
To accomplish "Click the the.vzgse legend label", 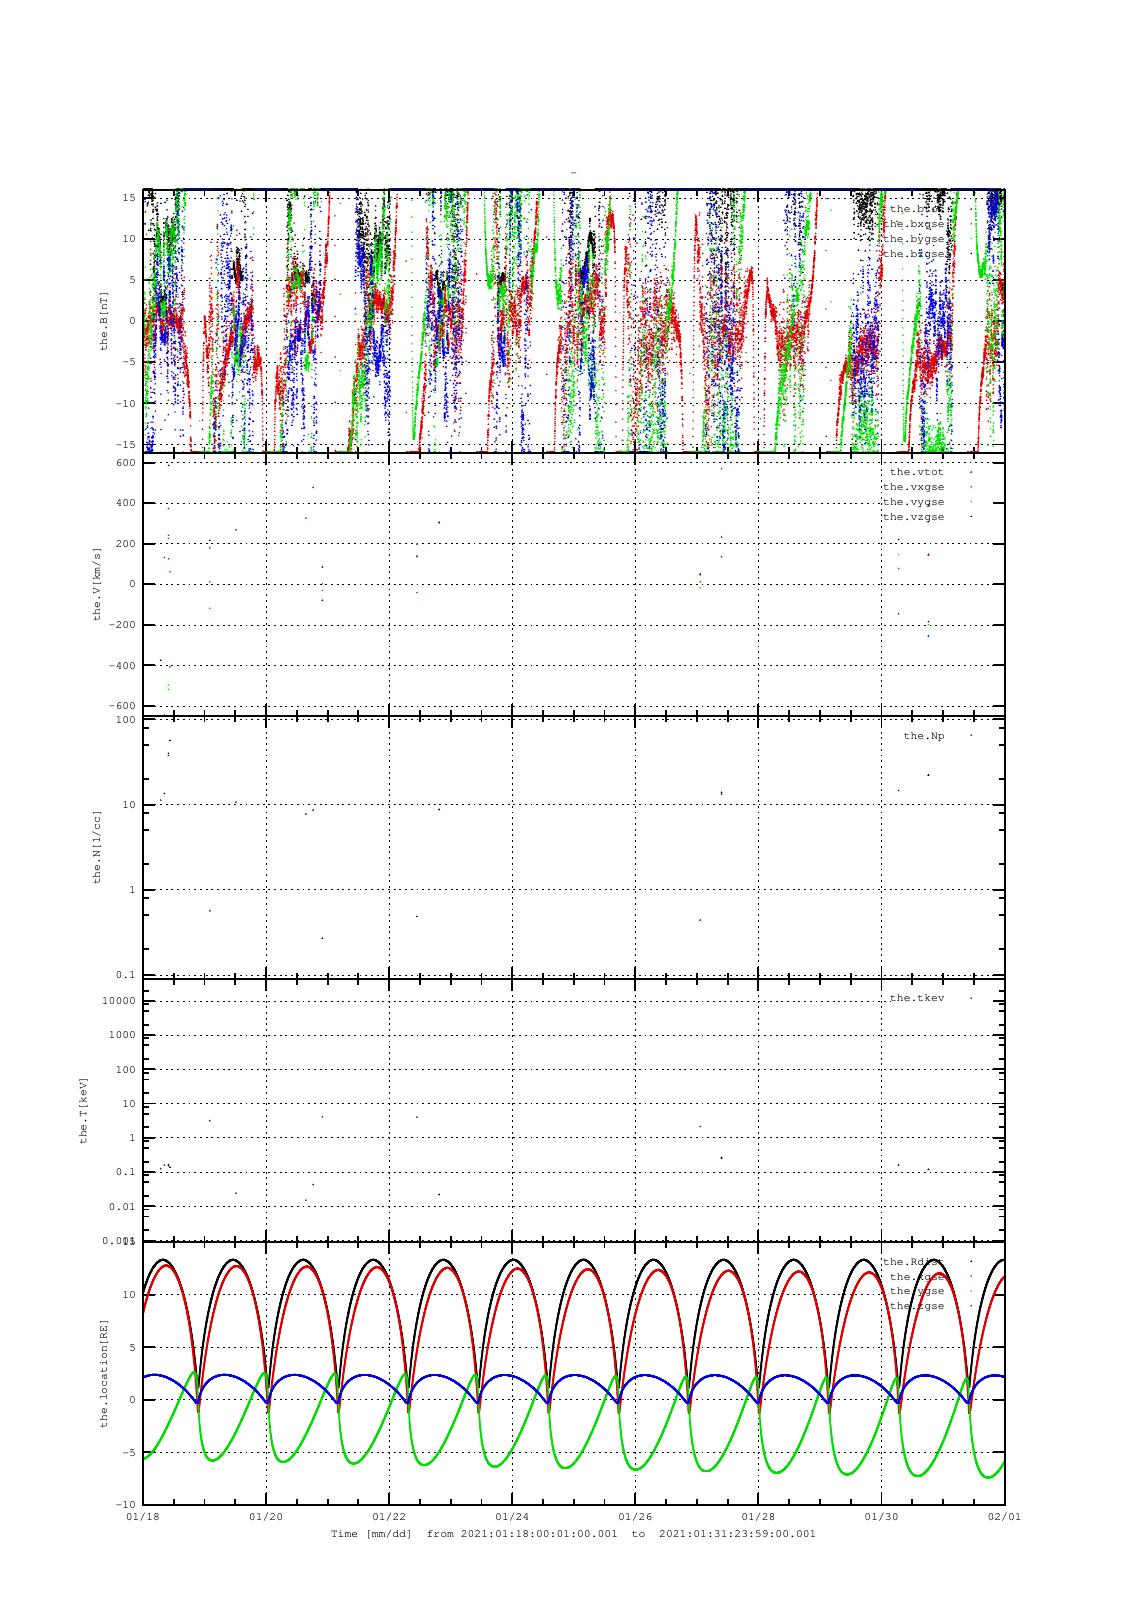I will [x=913, y=517].
